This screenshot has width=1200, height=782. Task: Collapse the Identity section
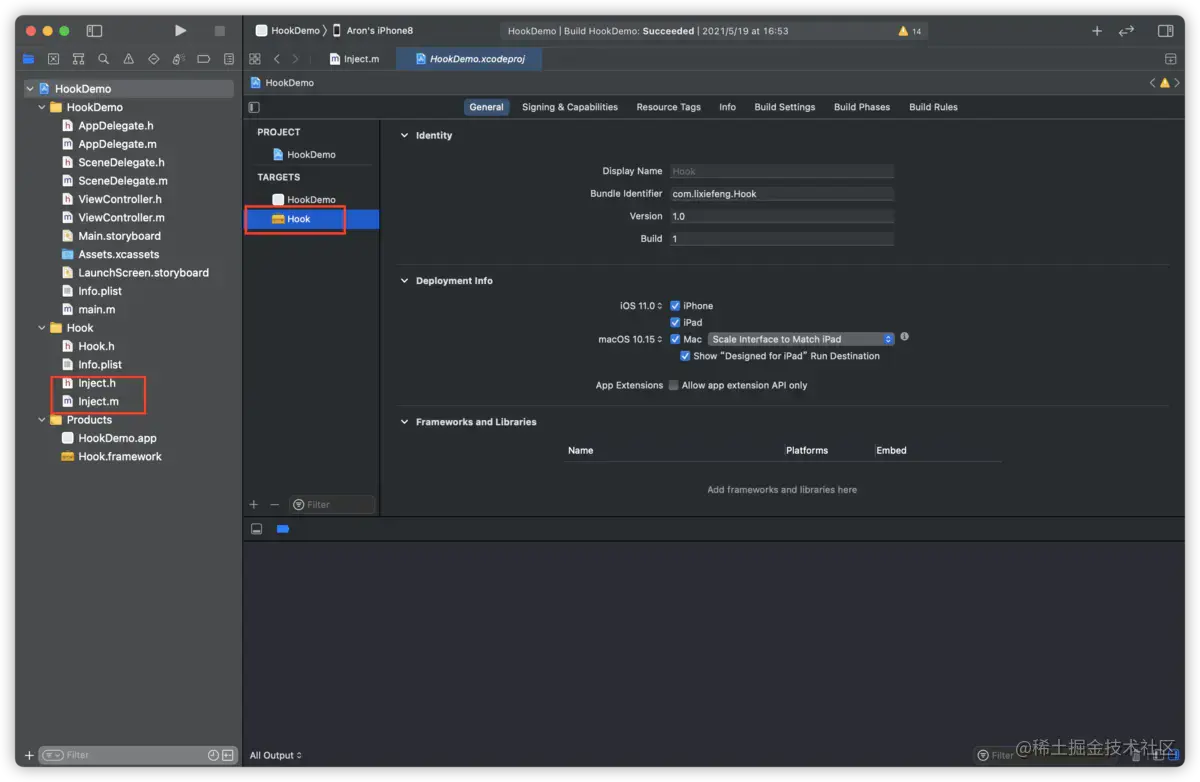coord(405,135)
